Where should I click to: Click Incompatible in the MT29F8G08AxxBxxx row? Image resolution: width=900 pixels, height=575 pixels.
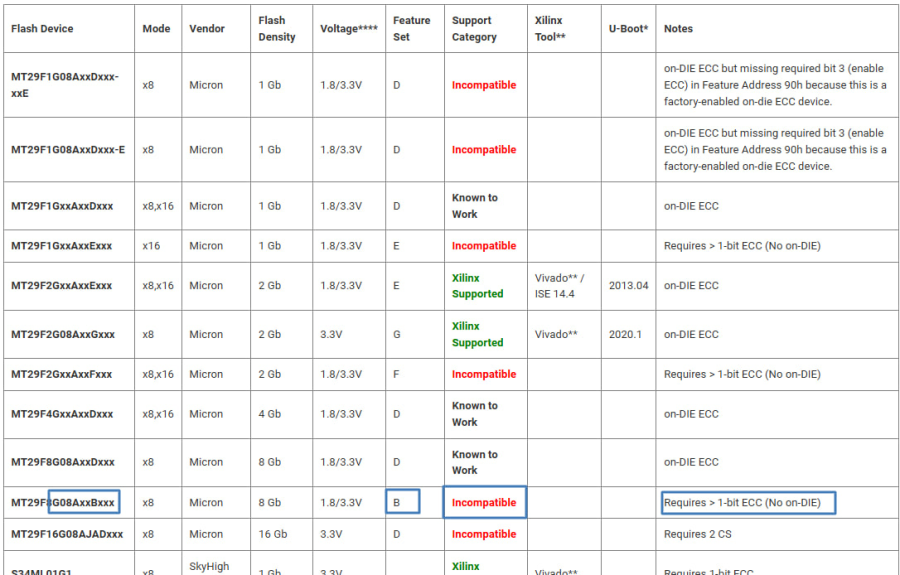484,503
